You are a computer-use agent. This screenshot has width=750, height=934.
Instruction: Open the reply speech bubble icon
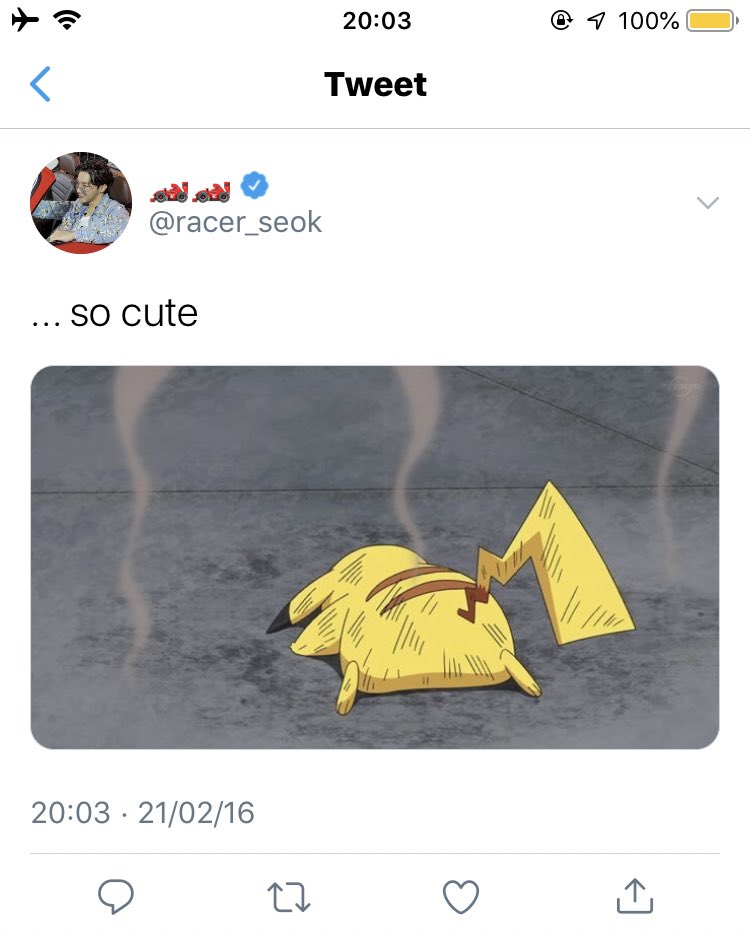[x=116, y=896]
